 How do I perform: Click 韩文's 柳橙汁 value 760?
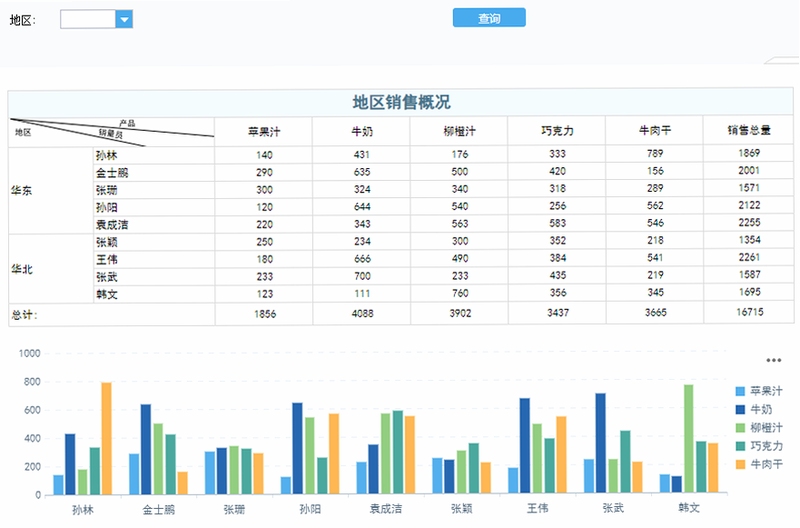tap(460, 293)
